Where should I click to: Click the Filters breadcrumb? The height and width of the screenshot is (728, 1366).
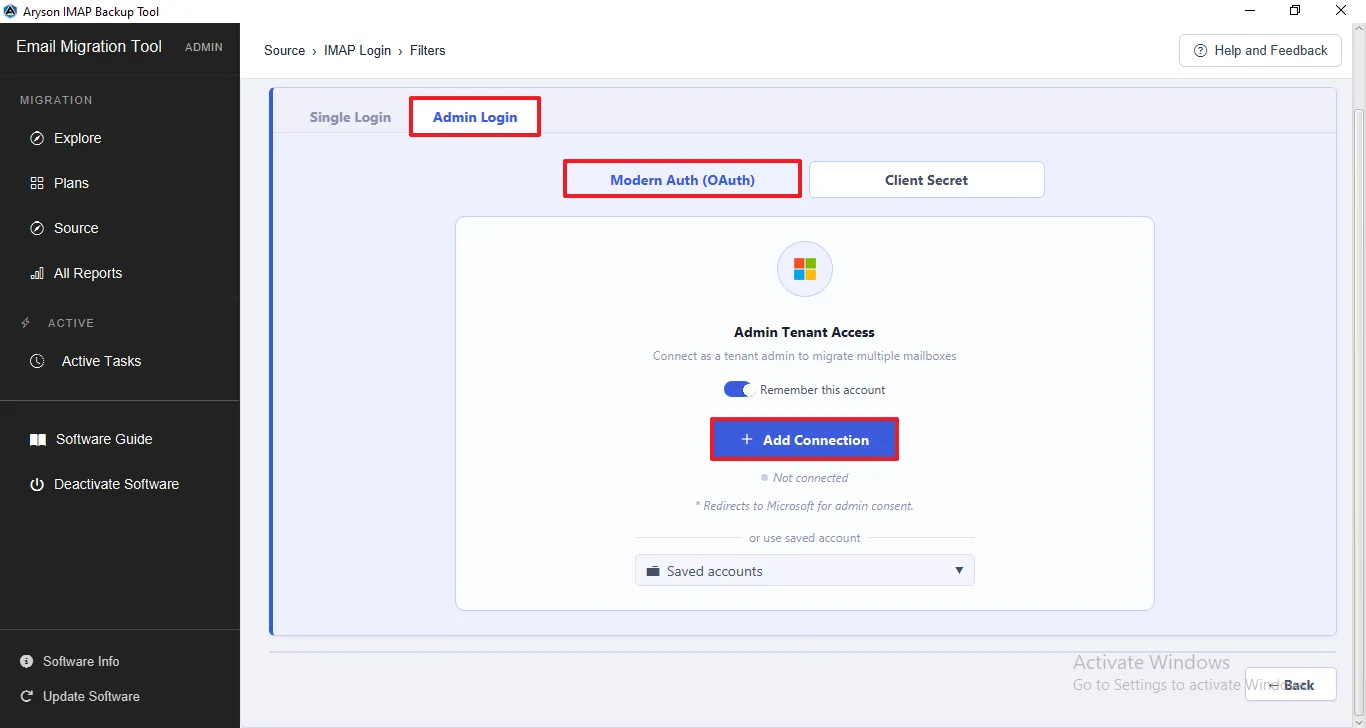point(427,50)
